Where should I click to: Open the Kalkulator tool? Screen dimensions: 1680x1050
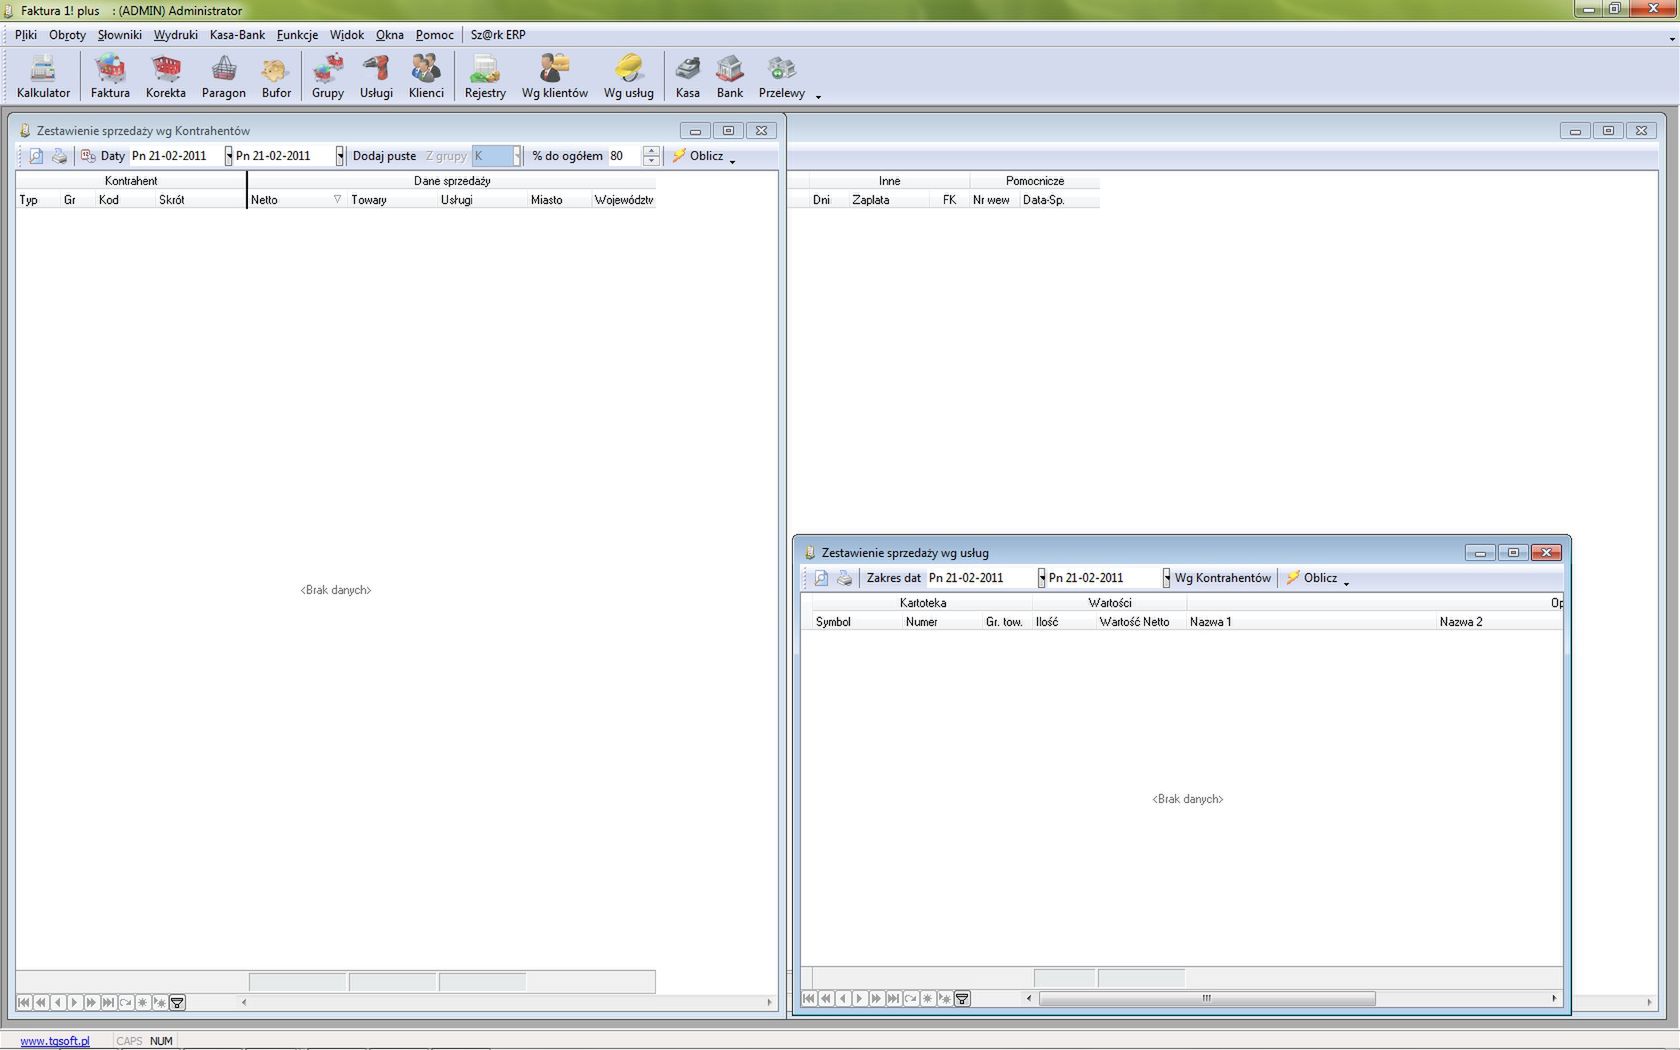coord(43,77)
